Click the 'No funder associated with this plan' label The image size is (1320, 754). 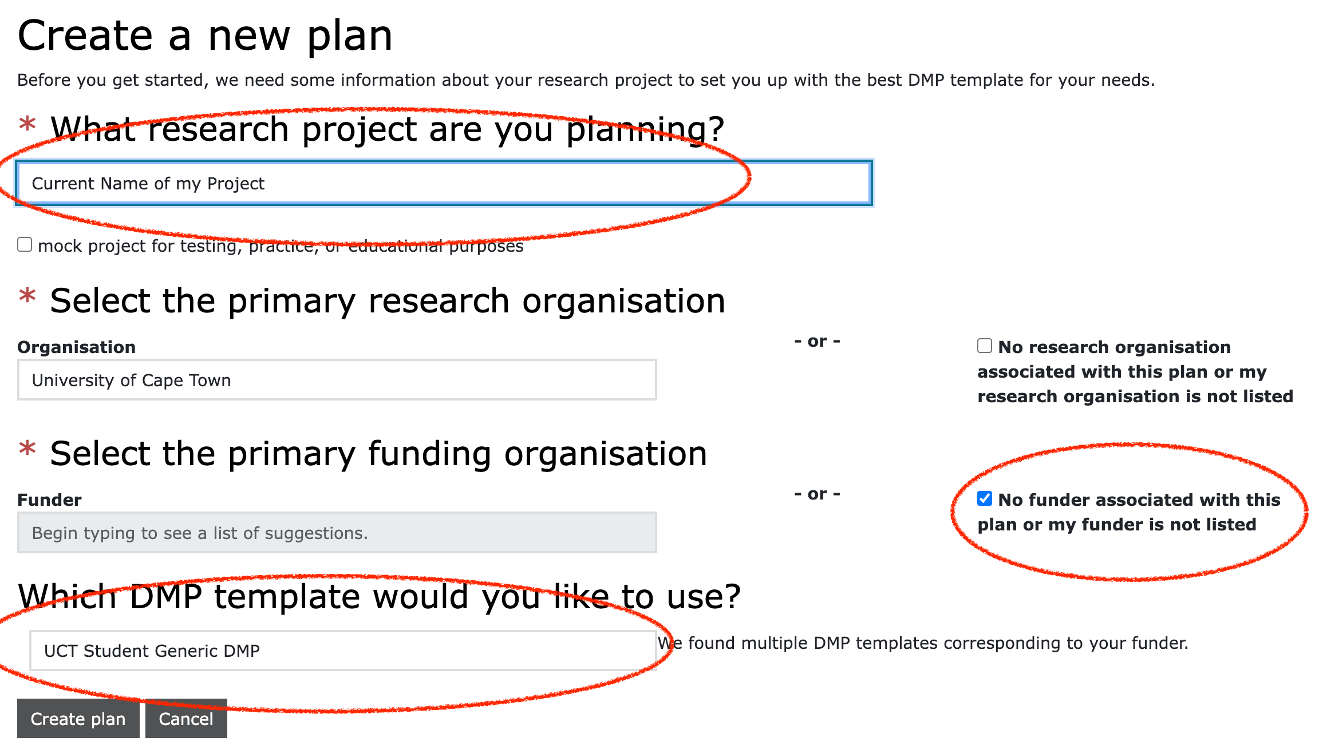pyautogui.click(x=1128, y=512)
